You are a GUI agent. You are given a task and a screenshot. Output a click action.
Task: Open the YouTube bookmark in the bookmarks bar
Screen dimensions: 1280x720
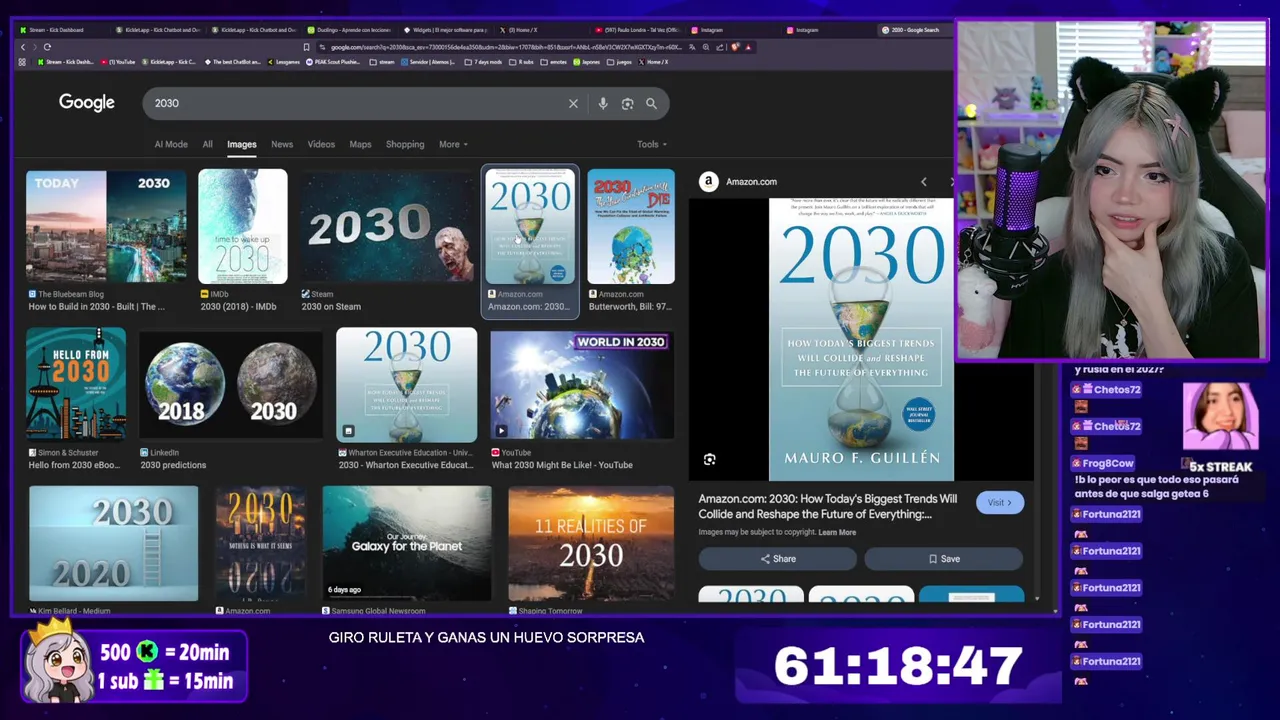point(118,62)
